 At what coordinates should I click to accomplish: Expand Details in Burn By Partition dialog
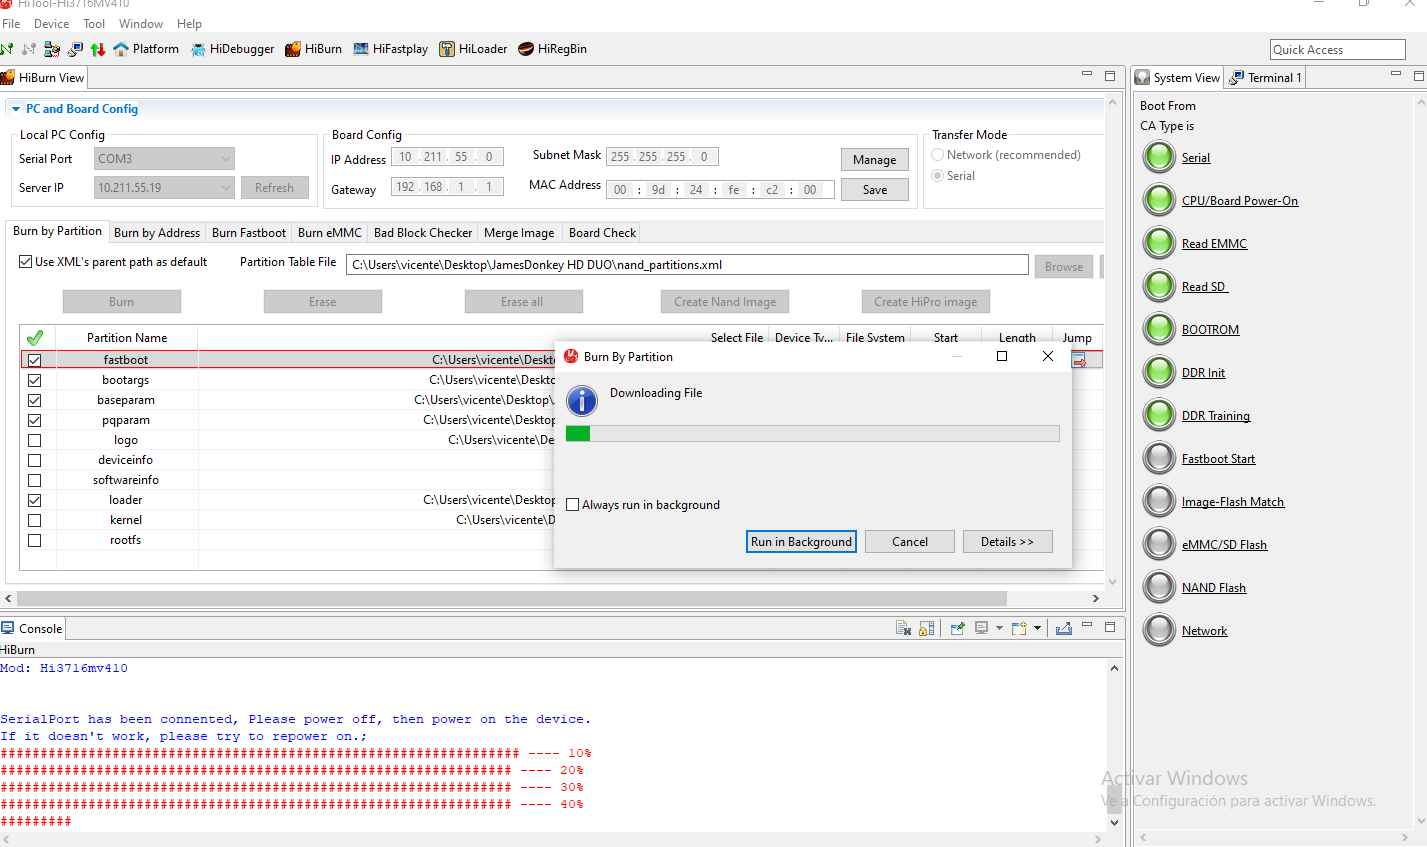tap(1007, 542)
